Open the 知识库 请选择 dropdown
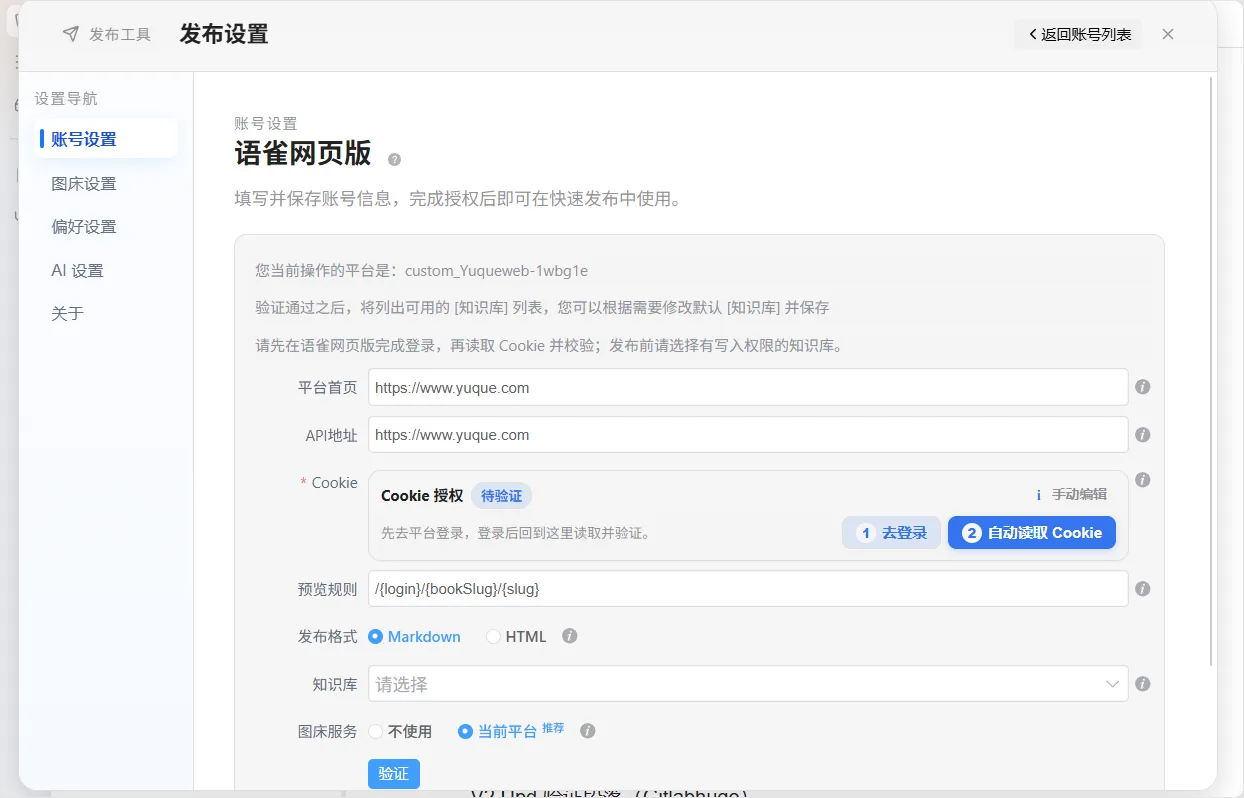Screen dimensions: 1244x798 pyautogui.click(x=748, y=684)
